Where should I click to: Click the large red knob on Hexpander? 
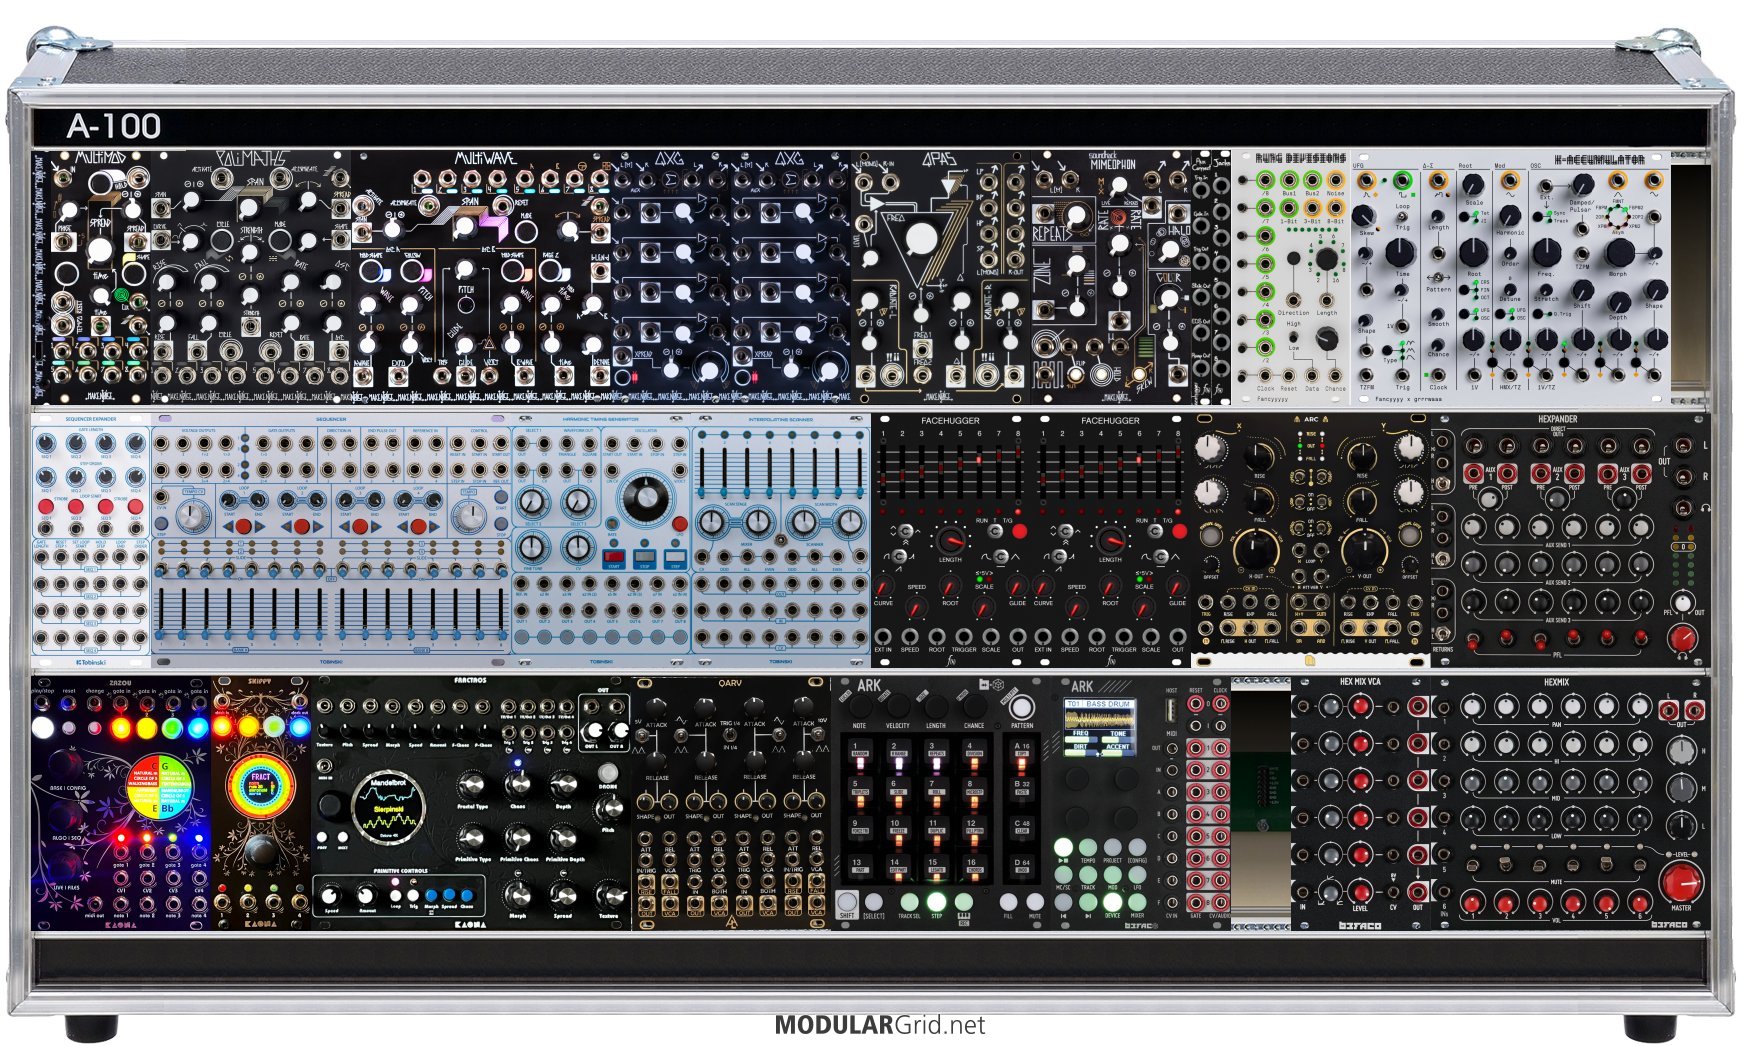coord(1683,637)
